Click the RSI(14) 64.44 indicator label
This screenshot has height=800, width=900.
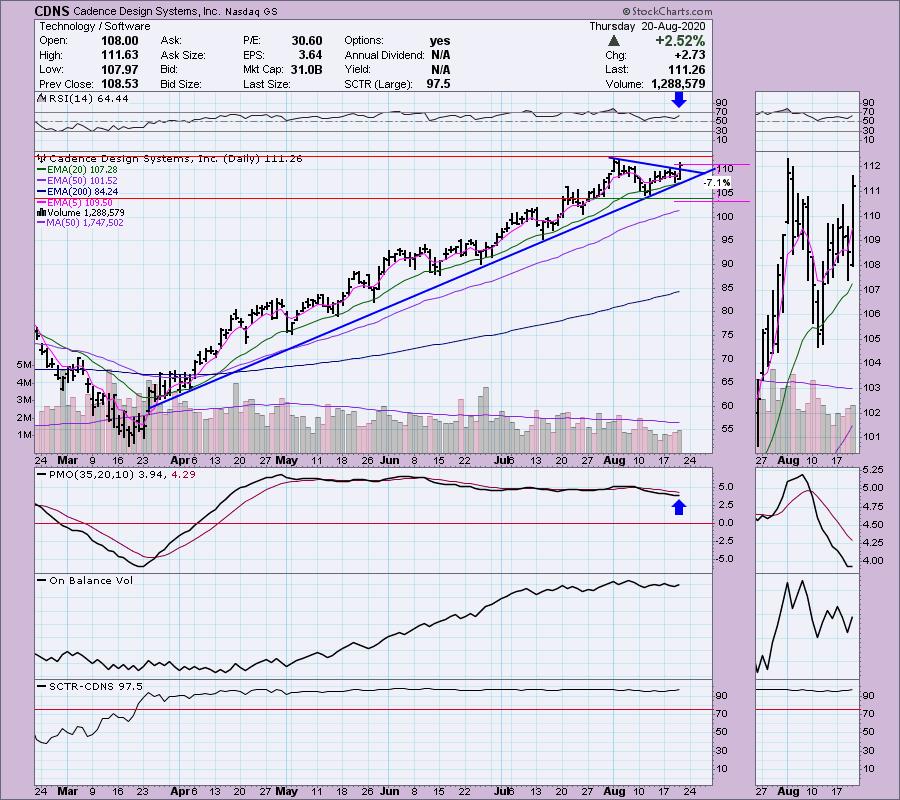tap(89, 99)
